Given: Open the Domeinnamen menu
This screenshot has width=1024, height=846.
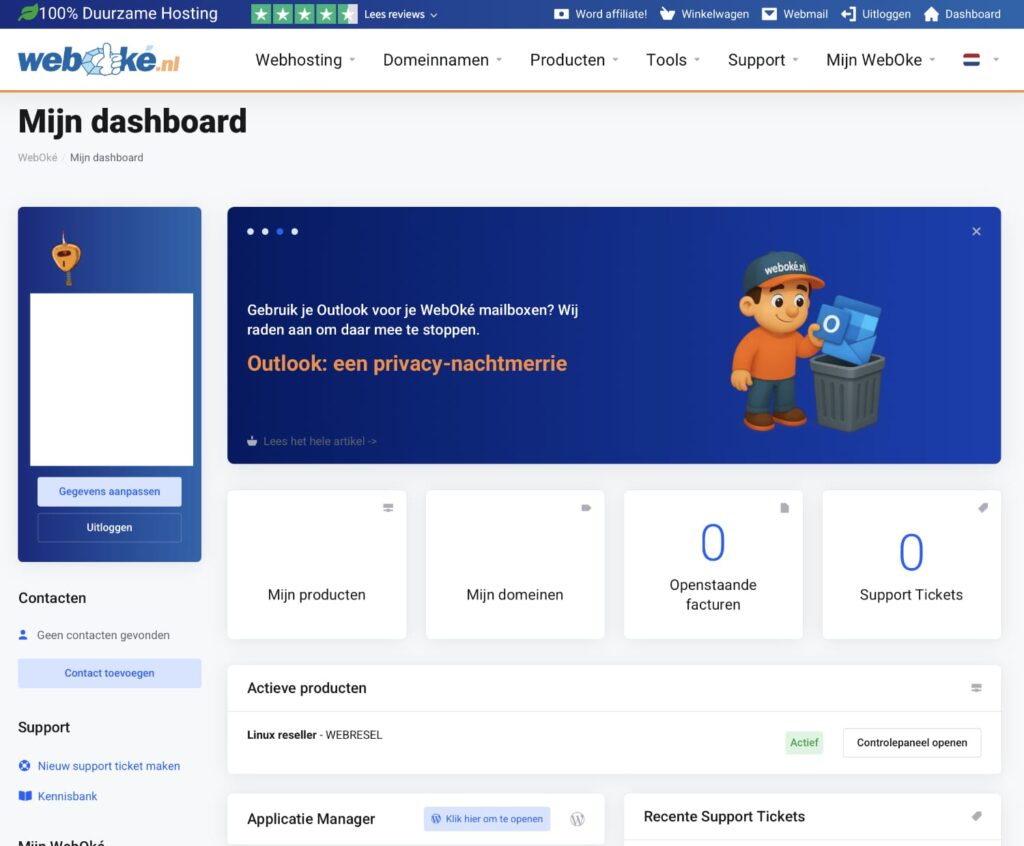Looking at the screenshot, I should pos(442,60).
